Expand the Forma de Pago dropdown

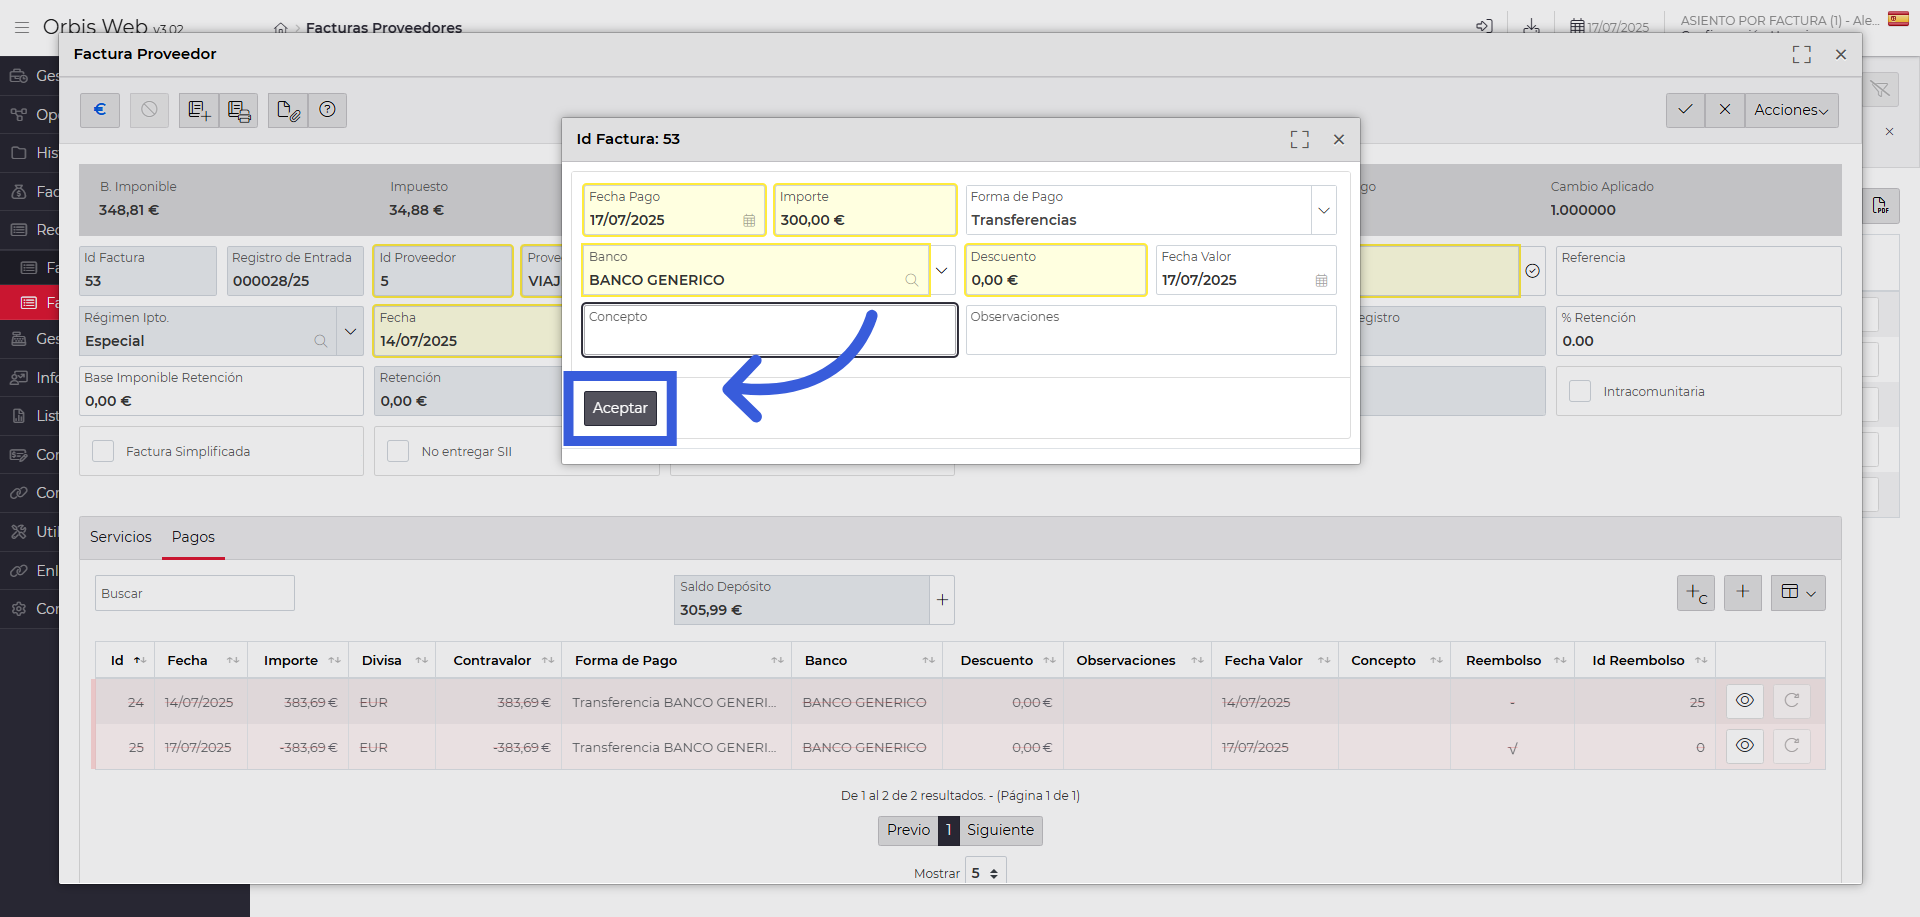[1323, 210]
